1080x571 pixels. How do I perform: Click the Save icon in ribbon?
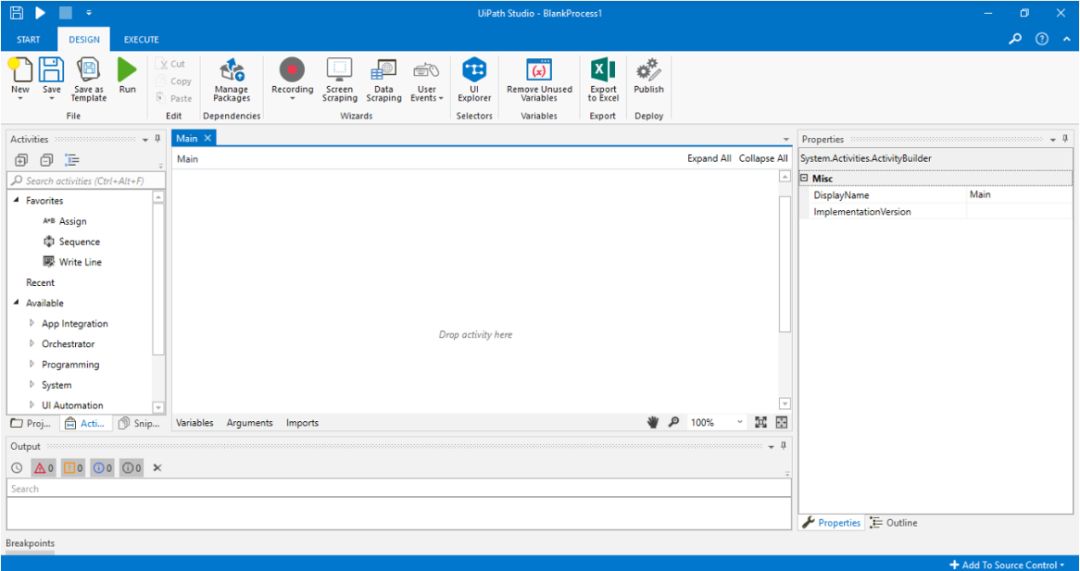click(51, 70)
